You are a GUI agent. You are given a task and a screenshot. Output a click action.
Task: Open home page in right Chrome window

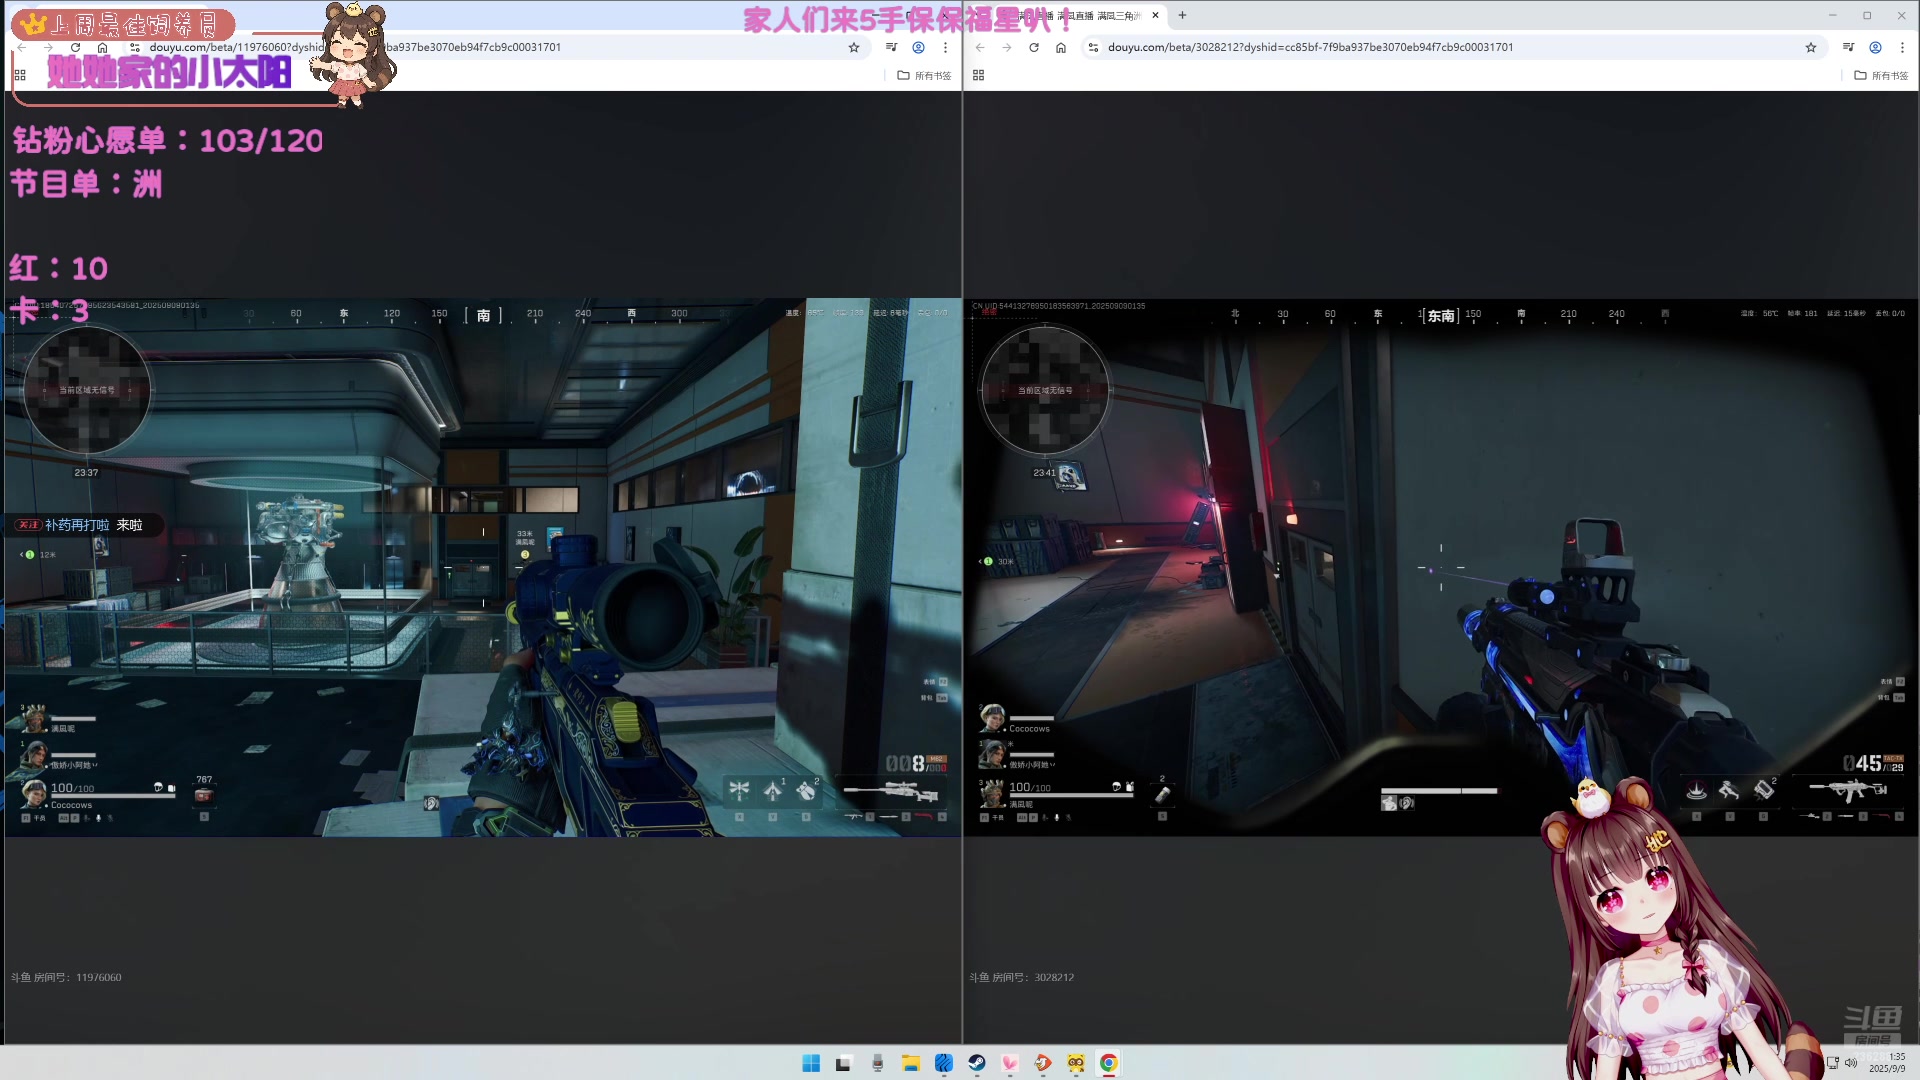click(1061, 47)
